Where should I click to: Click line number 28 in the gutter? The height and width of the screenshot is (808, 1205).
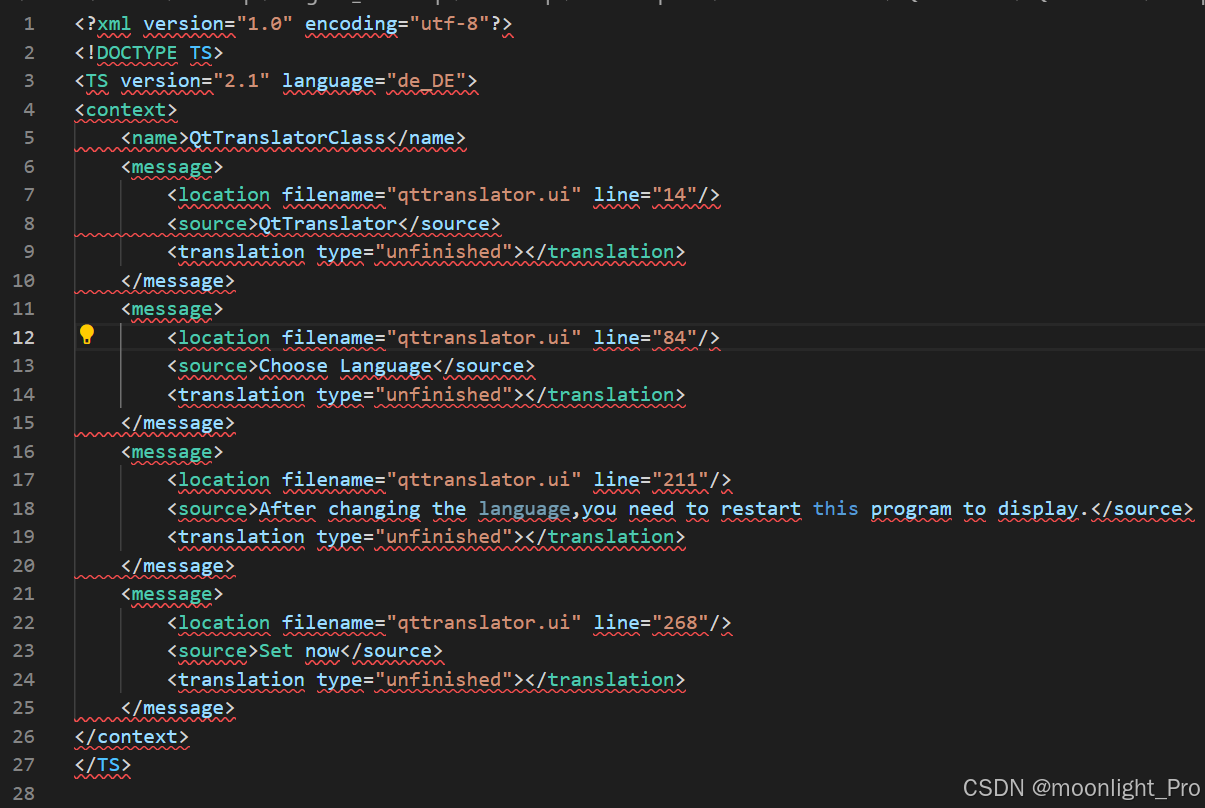[x=23, y=793]
